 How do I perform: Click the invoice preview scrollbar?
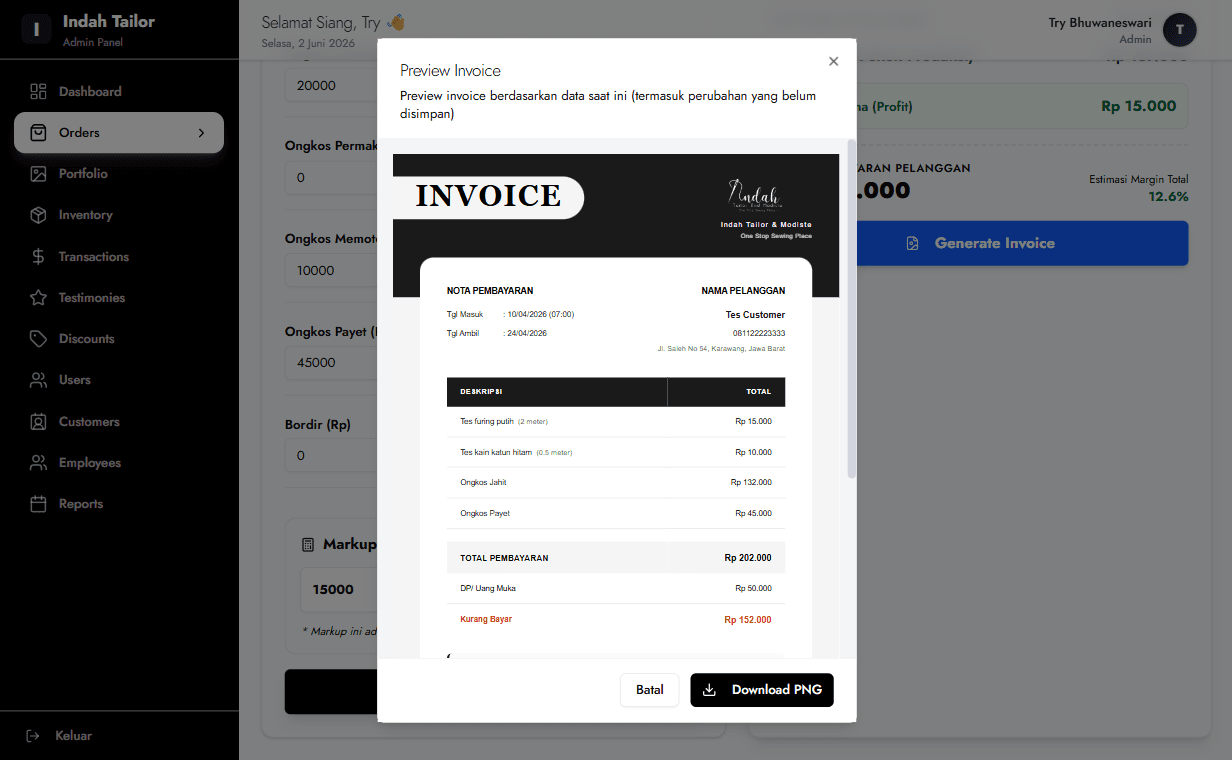[851, 310]
